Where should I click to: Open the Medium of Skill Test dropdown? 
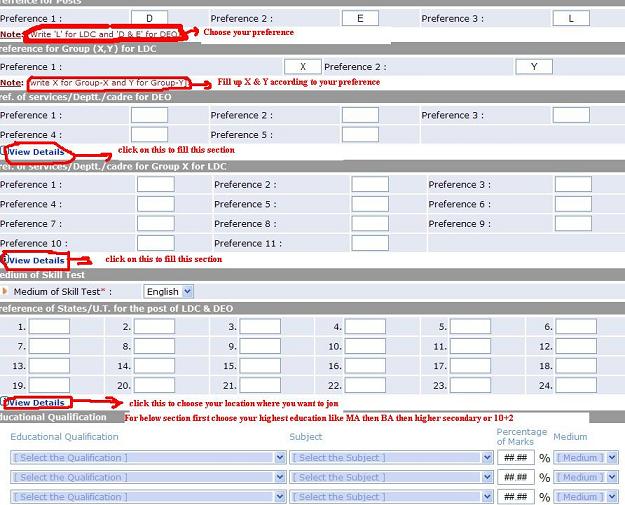click(168, 292)
